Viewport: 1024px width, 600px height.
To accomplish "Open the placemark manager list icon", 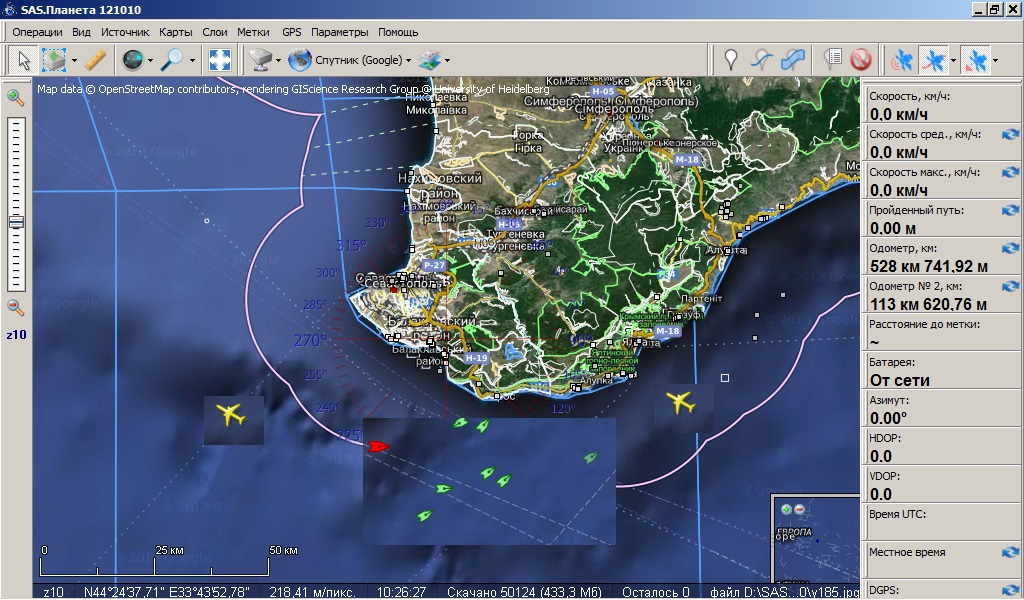I will point(832,60).
